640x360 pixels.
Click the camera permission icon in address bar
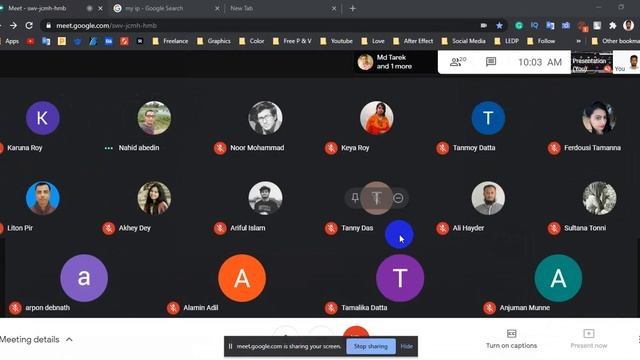click(484, 25)
